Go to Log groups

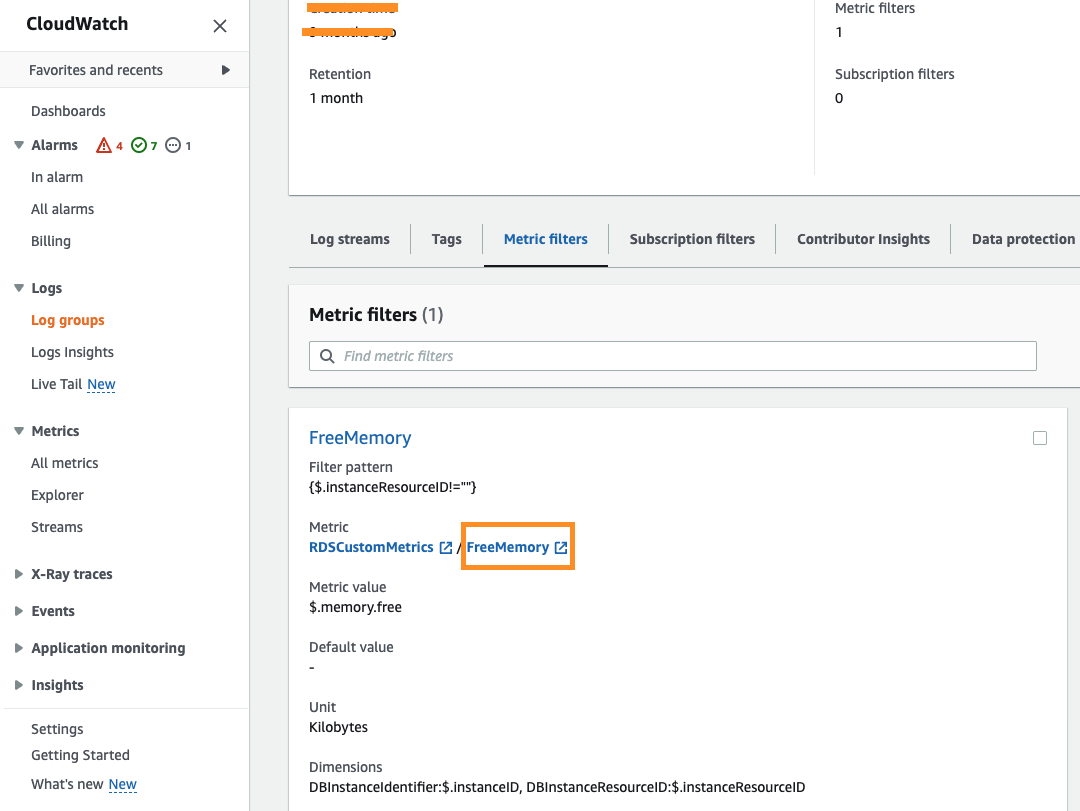click(68, 320)
